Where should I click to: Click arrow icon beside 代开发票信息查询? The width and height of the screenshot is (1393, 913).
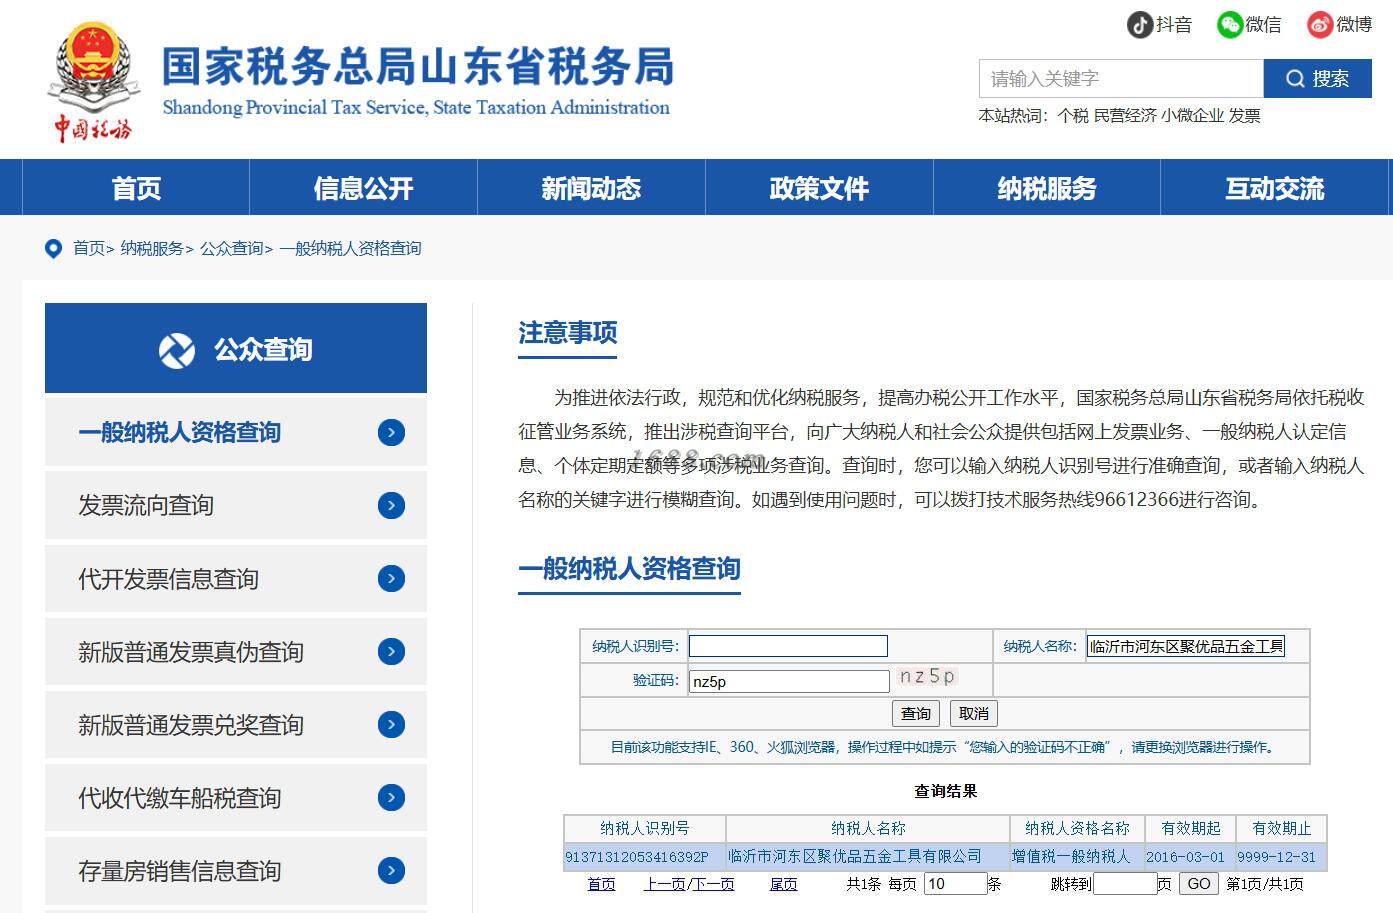click(392, 578)
